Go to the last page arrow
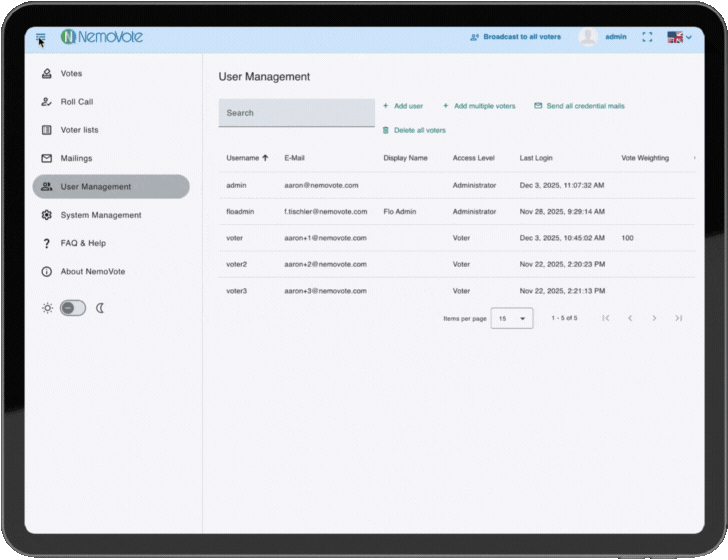This screenshot has width=728, height=560. point(678,318)
